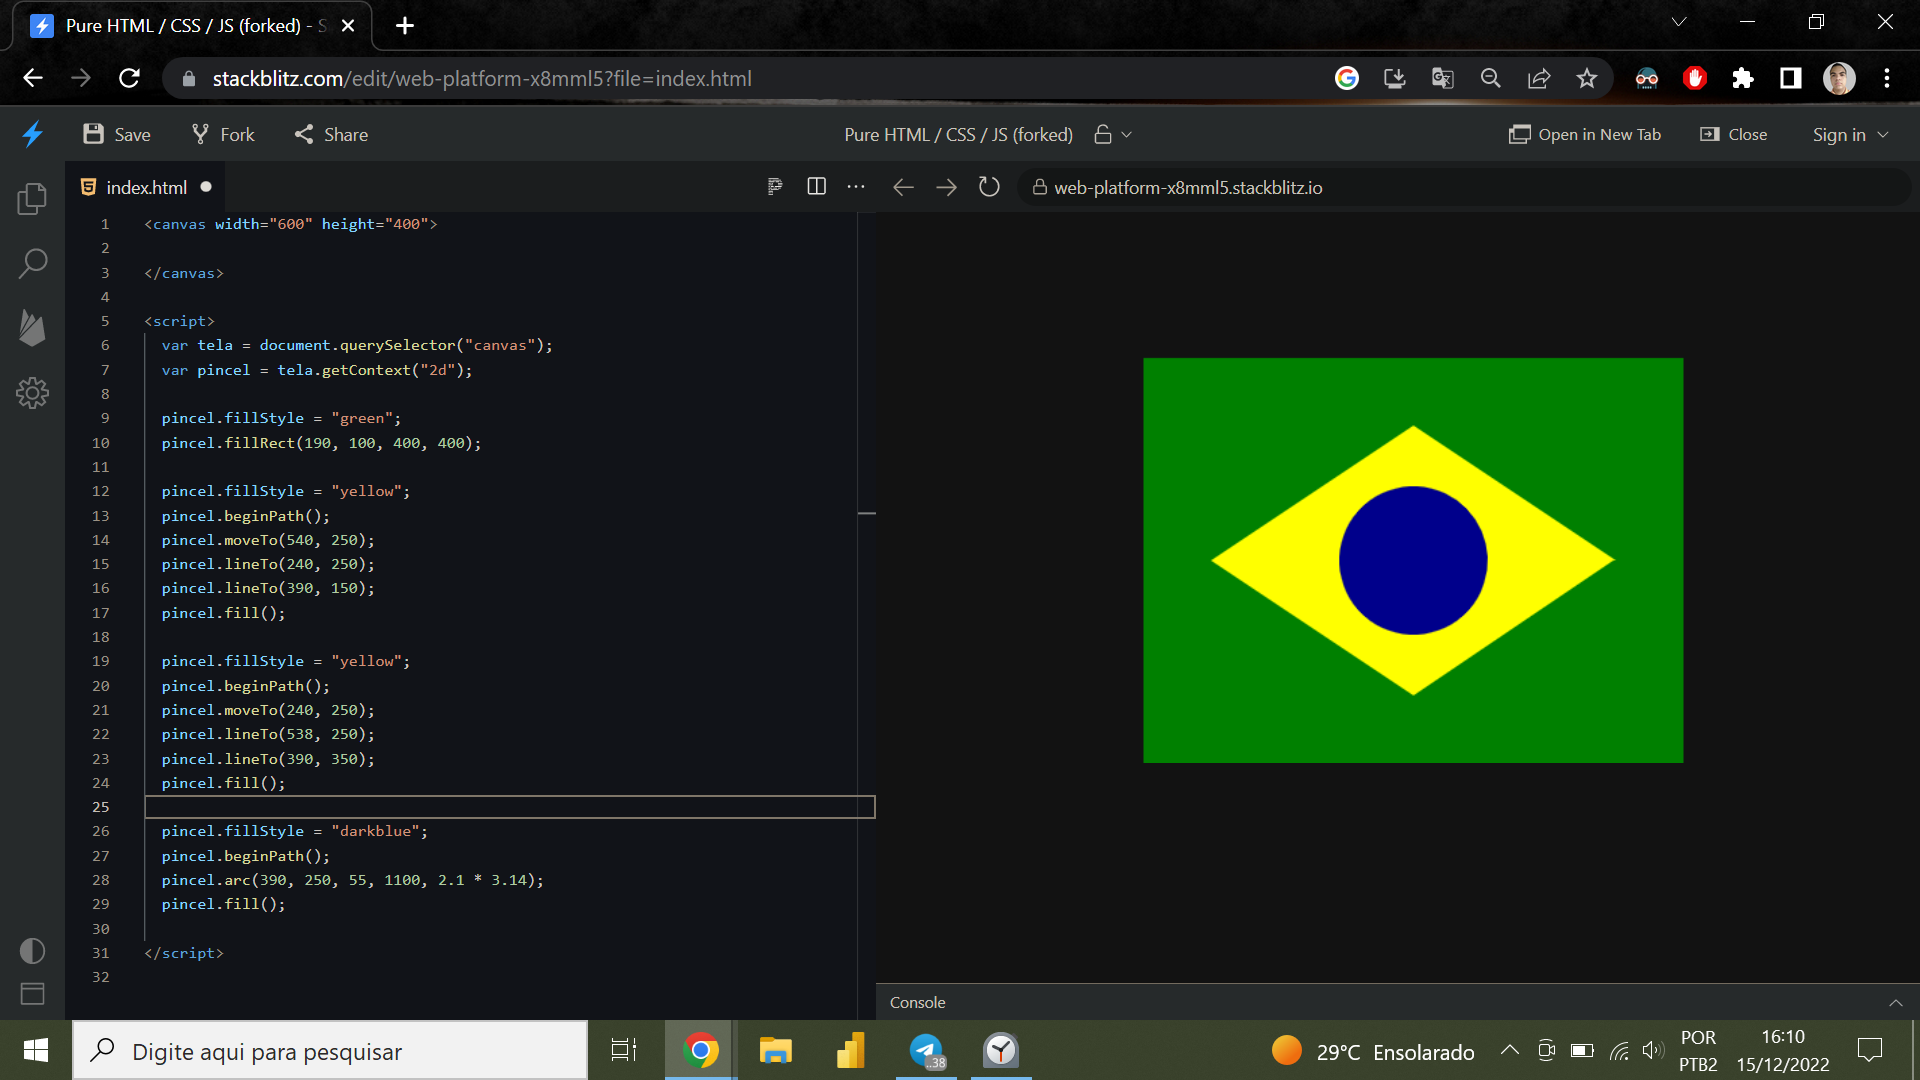Fork this project
The image size is (1920, 1080).
coord(223,134)
